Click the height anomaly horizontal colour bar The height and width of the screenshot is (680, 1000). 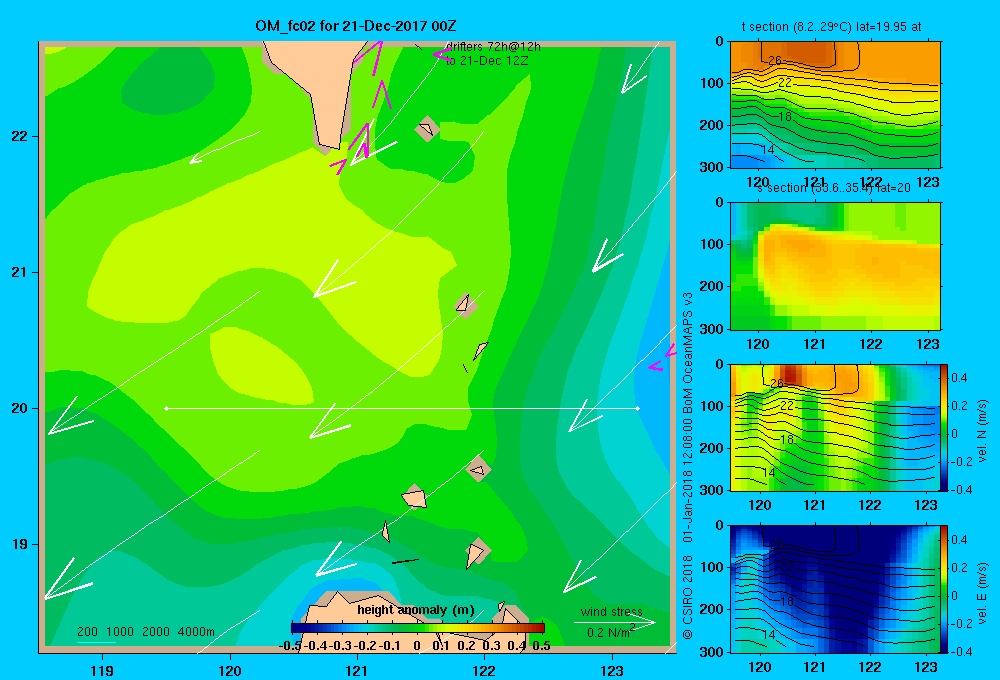(418, 628)
